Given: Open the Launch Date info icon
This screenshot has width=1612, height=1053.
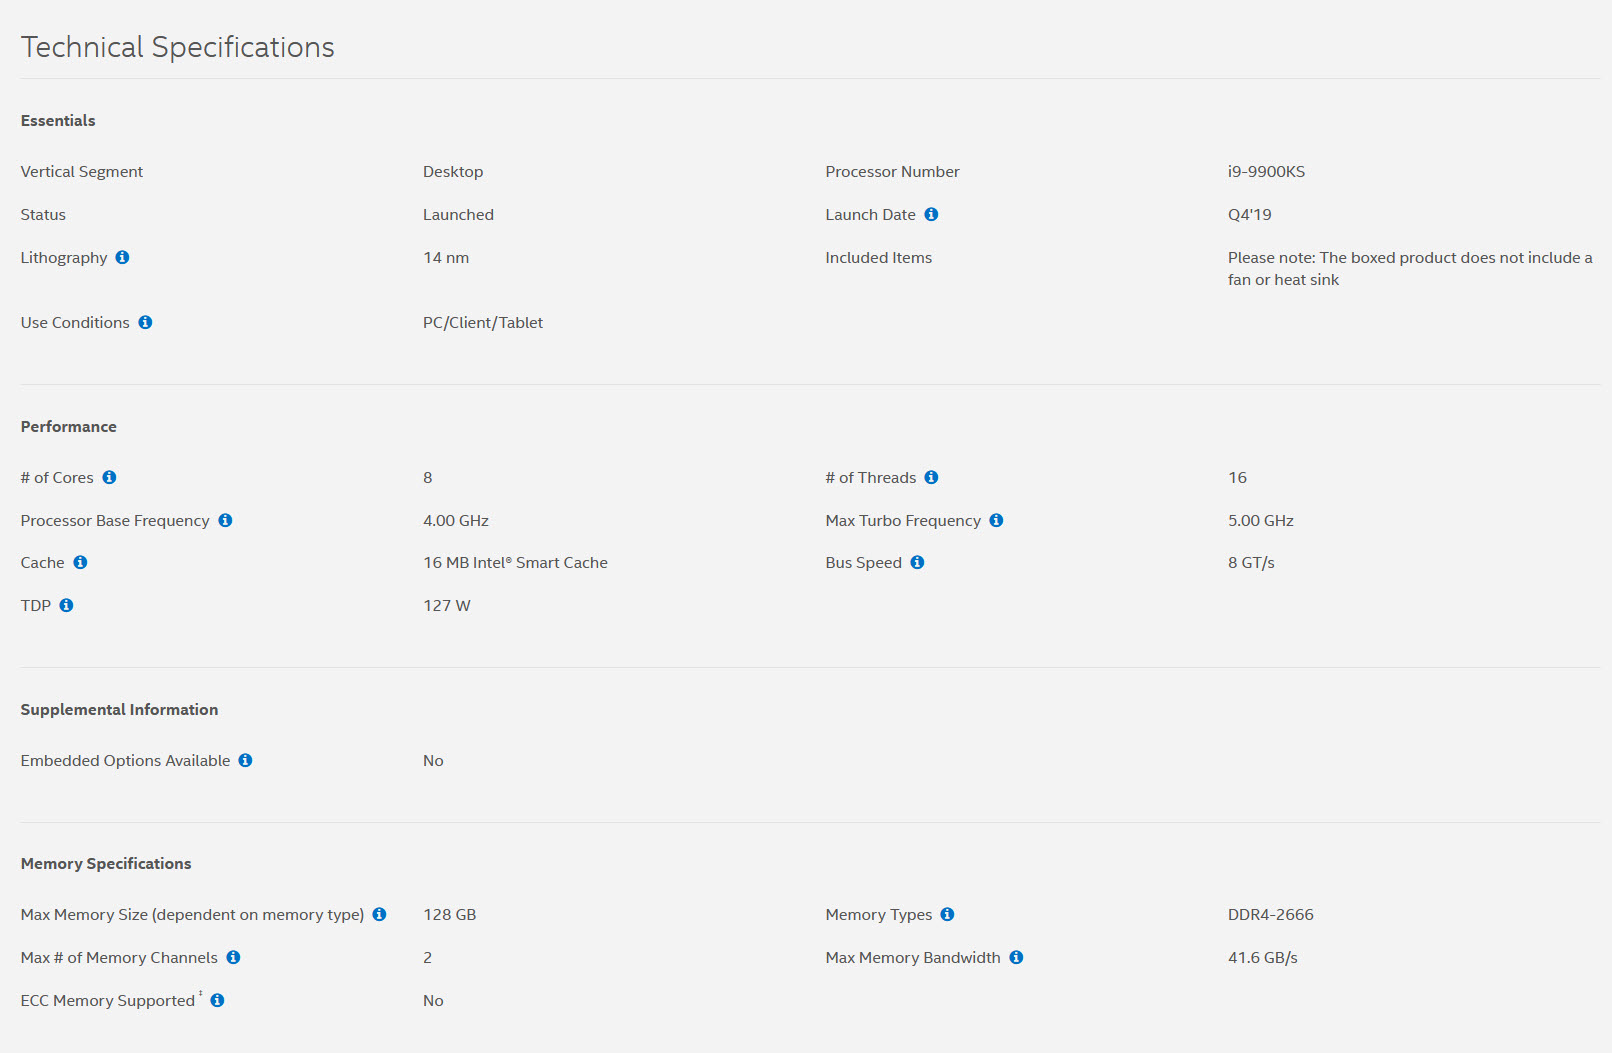Looking at the screenshot, I should click(x=931, y=214).
